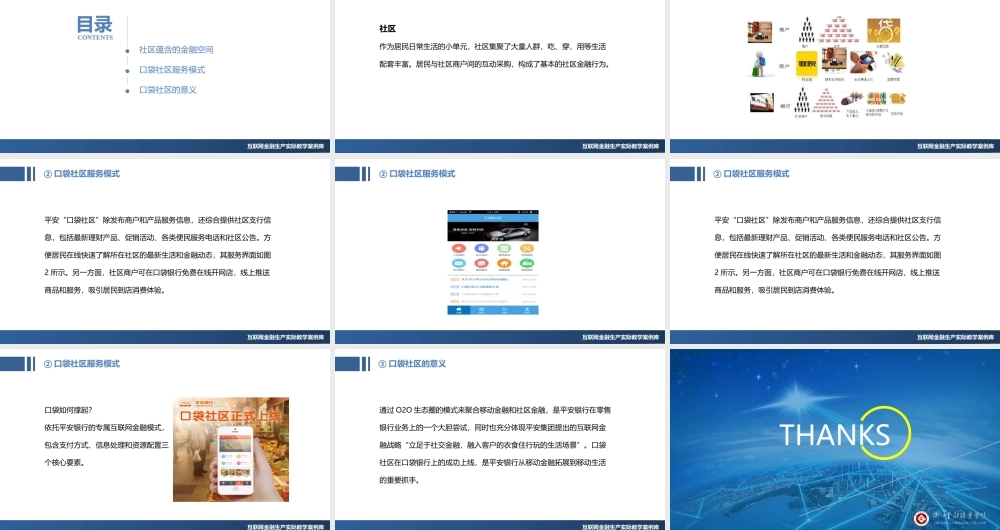Click contents entry 口袋社区服务模式 under 目录
The width and height of the screenshot is (1000, 530).
pyautogui.click(x=172, y=70)
